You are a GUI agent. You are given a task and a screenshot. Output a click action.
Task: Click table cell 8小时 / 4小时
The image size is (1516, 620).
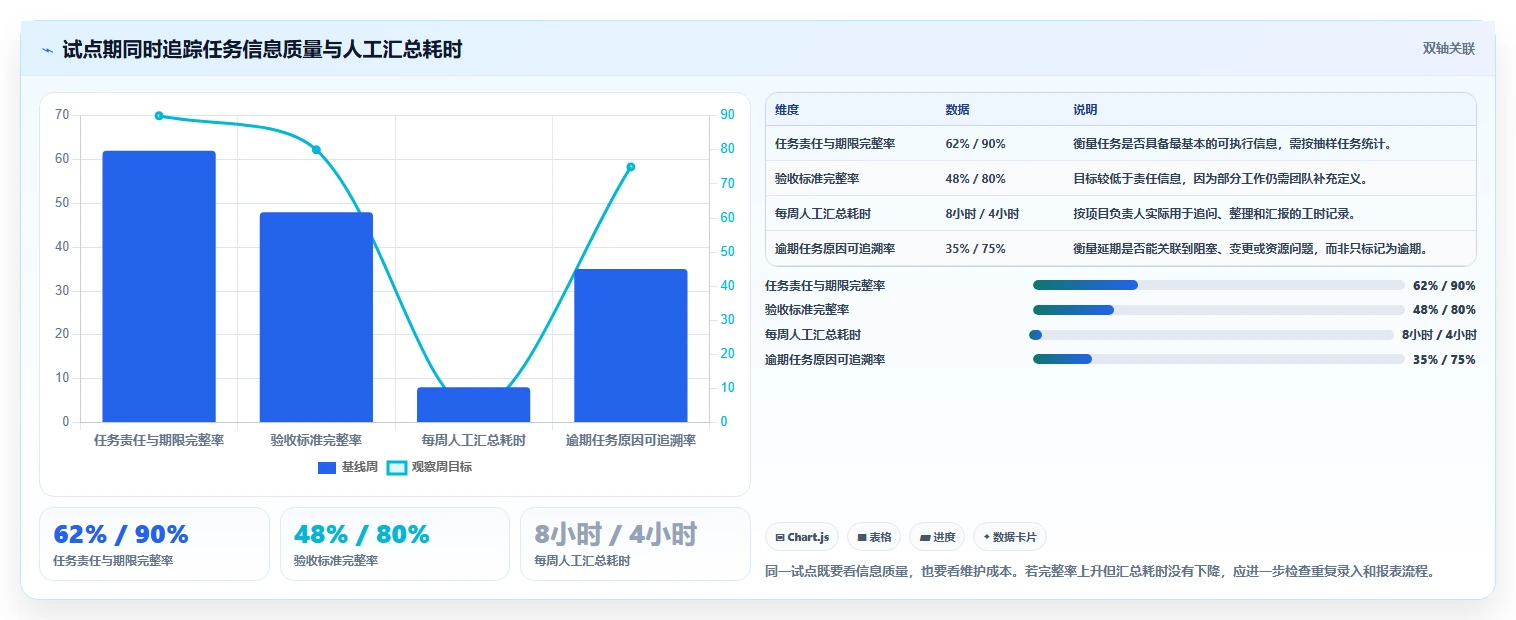click(x=982, y=214)
